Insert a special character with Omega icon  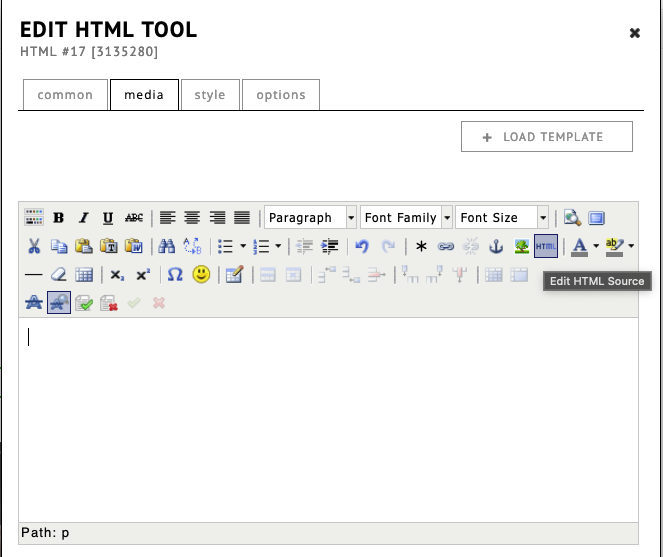coord(175,274)
